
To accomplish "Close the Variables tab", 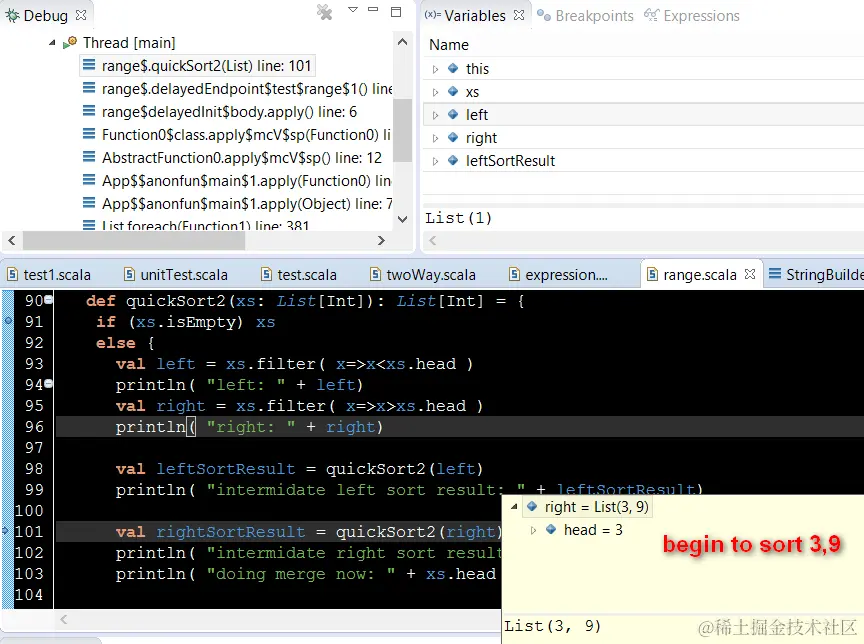I will (519, 15).
